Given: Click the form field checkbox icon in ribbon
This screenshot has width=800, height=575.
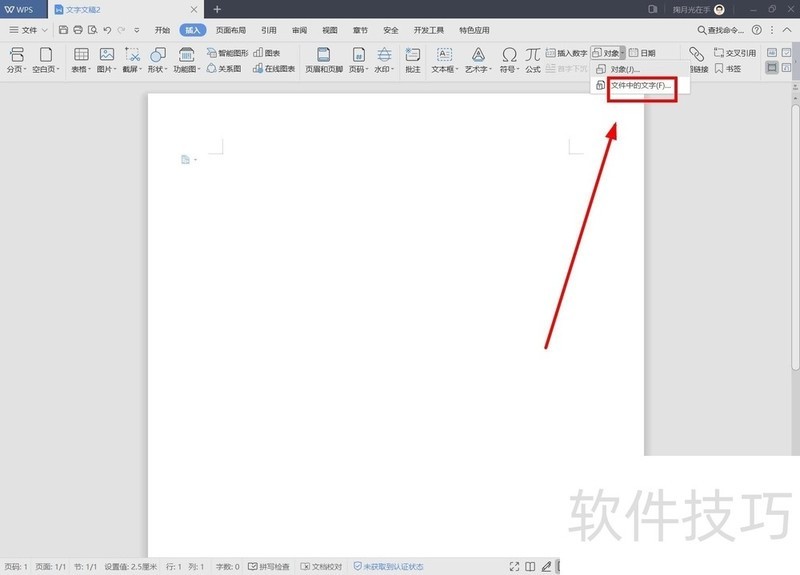Looking at the screenshot, I should pyautogui.click(x=786, y=53).
